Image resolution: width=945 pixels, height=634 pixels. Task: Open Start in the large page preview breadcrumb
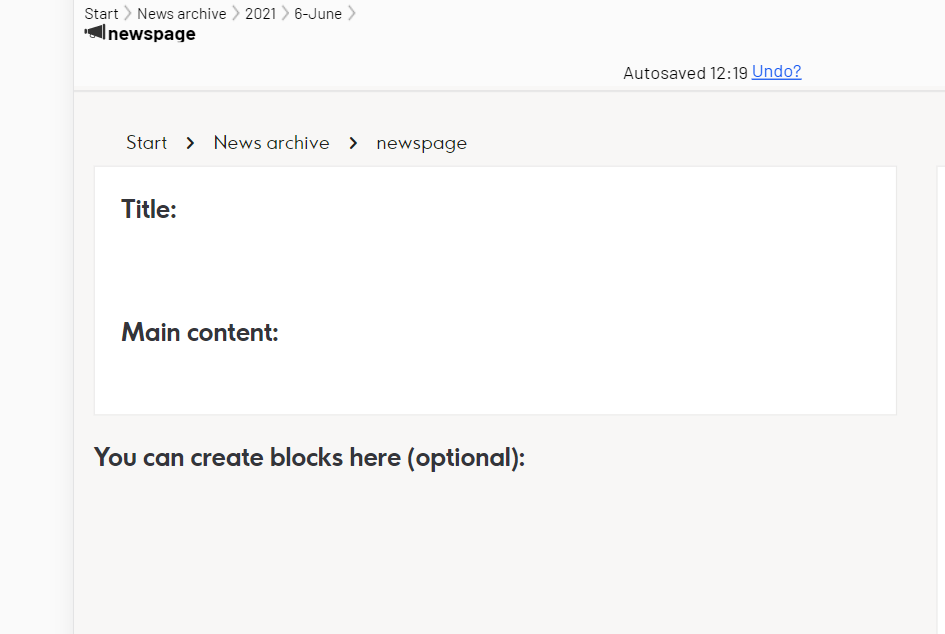coord(146,143)
